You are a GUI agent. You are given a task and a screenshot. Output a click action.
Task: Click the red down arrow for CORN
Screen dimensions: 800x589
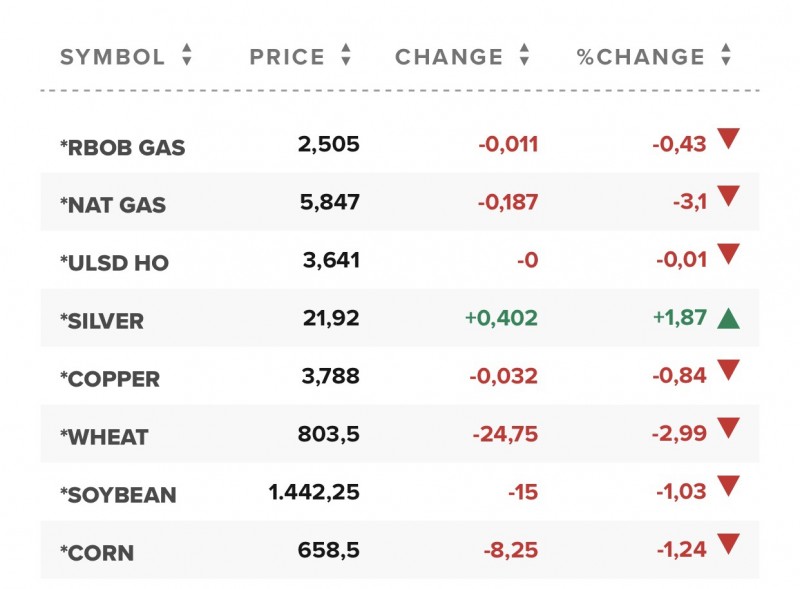tap(728, 545)
